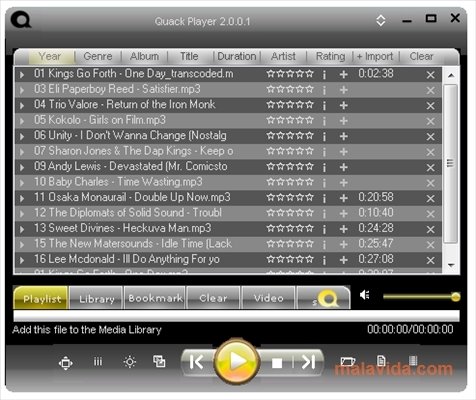This screenshot has width=476, height=400.
Task: Click the overlapping windows icon
Action: point(159,361)
